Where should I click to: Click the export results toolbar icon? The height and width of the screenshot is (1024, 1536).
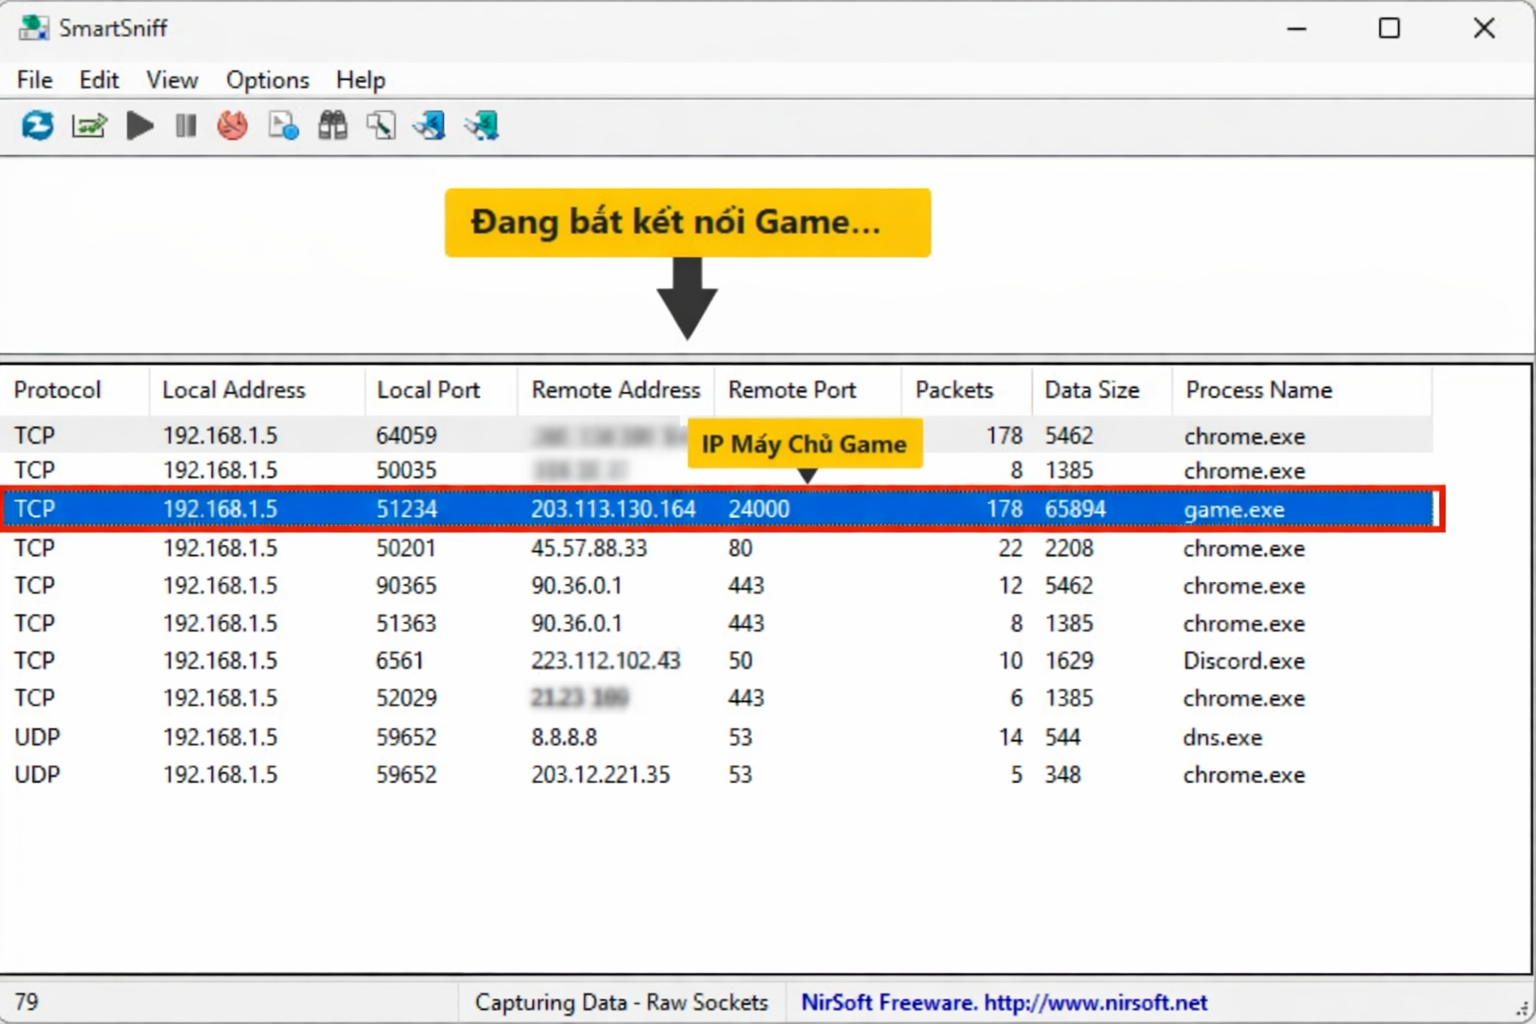[88, 125]
